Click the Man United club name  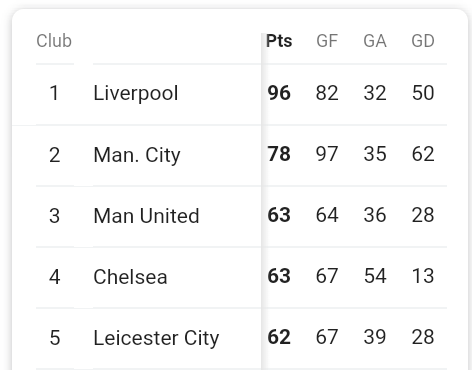click(x=146, y=216)
